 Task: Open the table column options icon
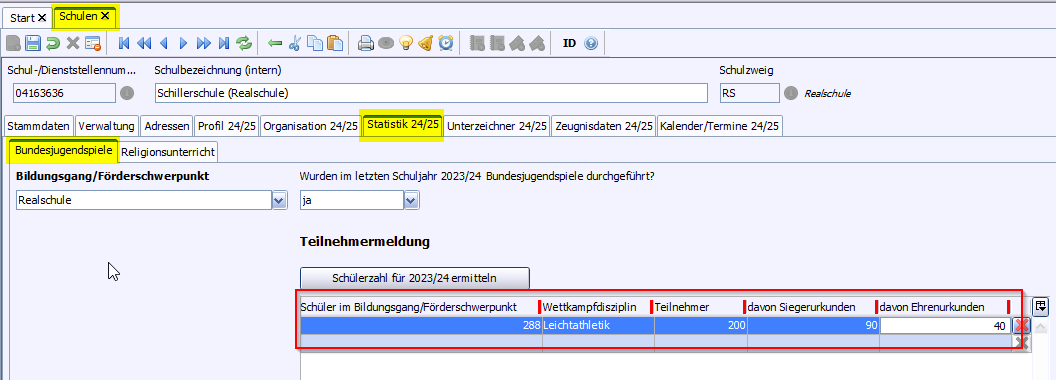coord(1041,307)
